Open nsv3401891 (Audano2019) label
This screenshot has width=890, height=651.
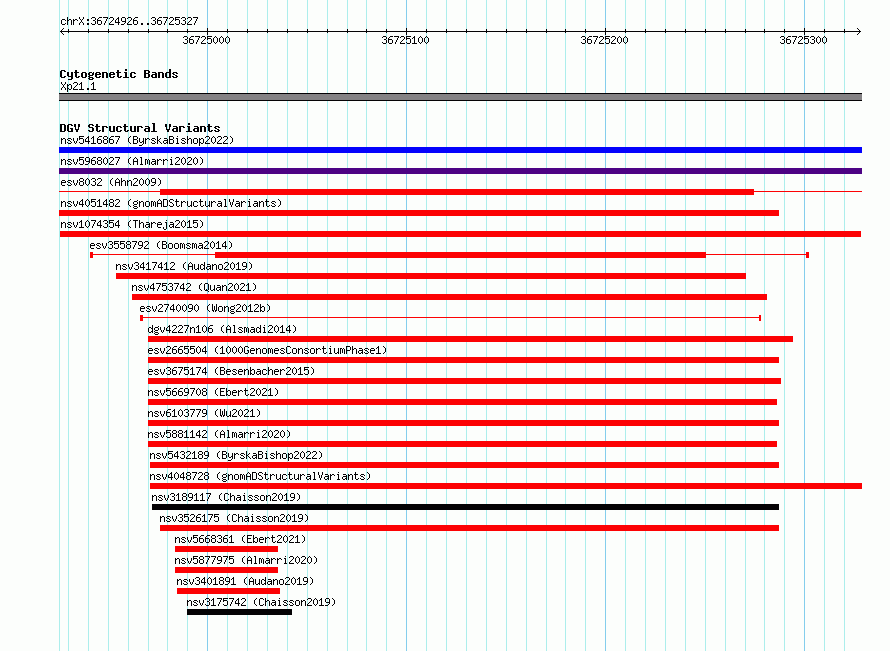[245, 581]
